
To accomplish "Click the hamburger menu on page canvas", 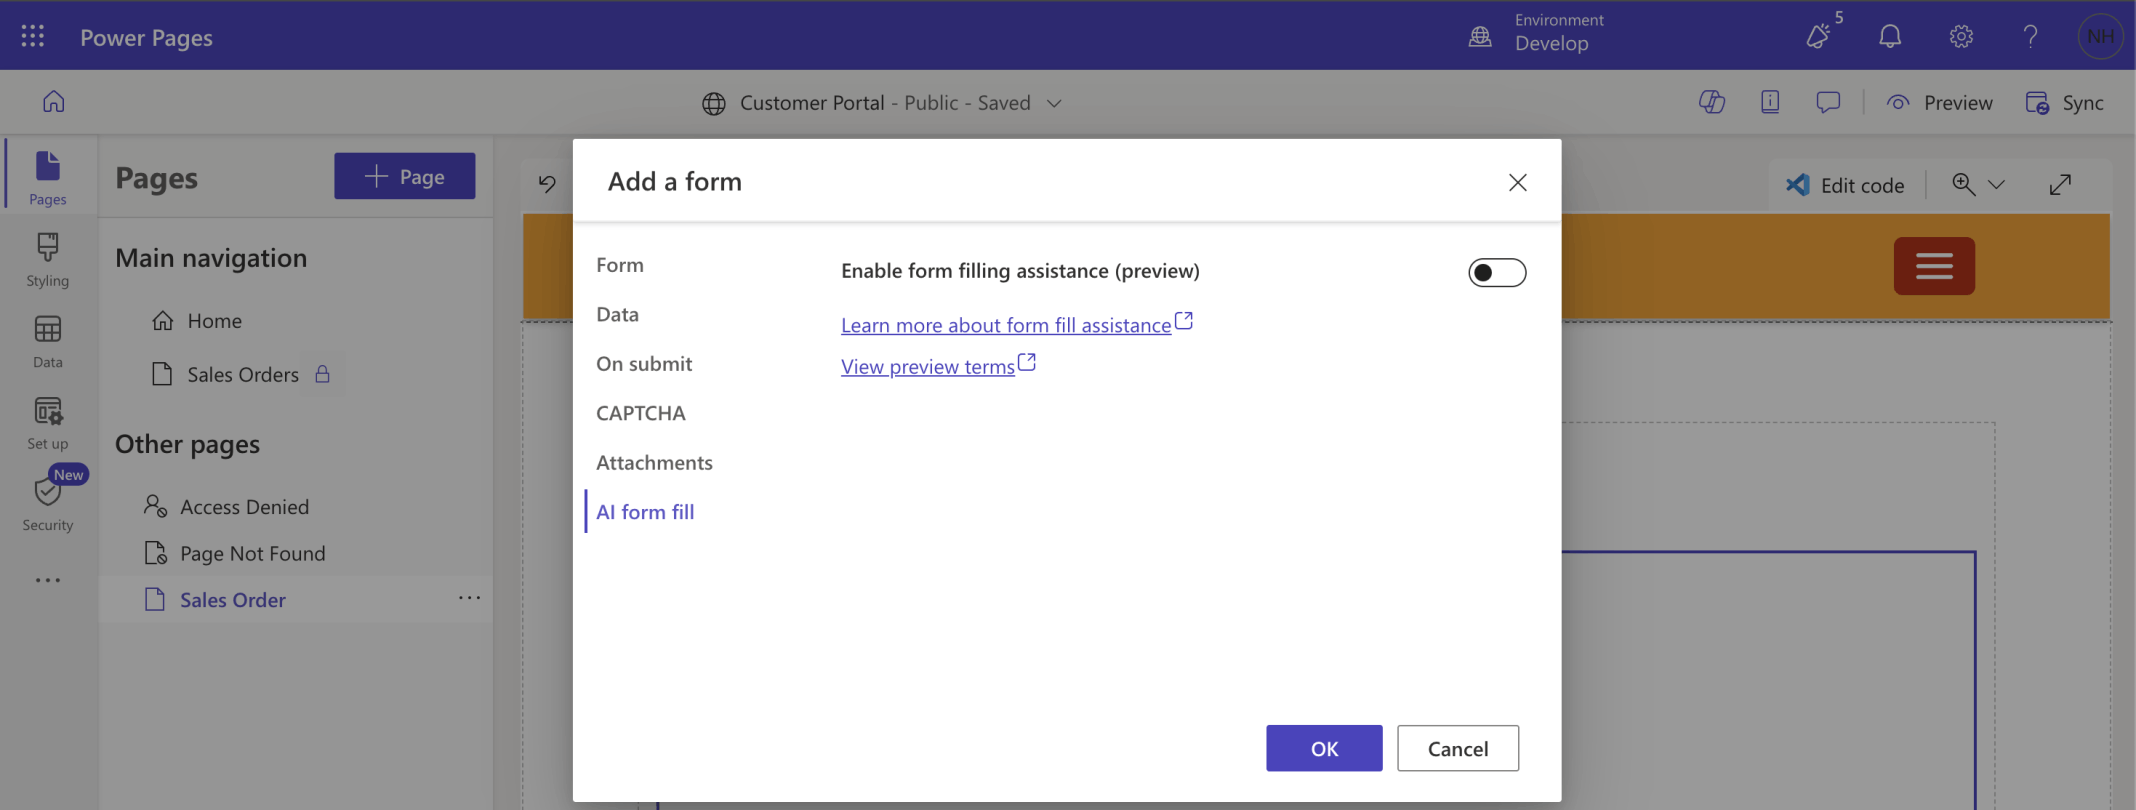I will (1933, 266).
